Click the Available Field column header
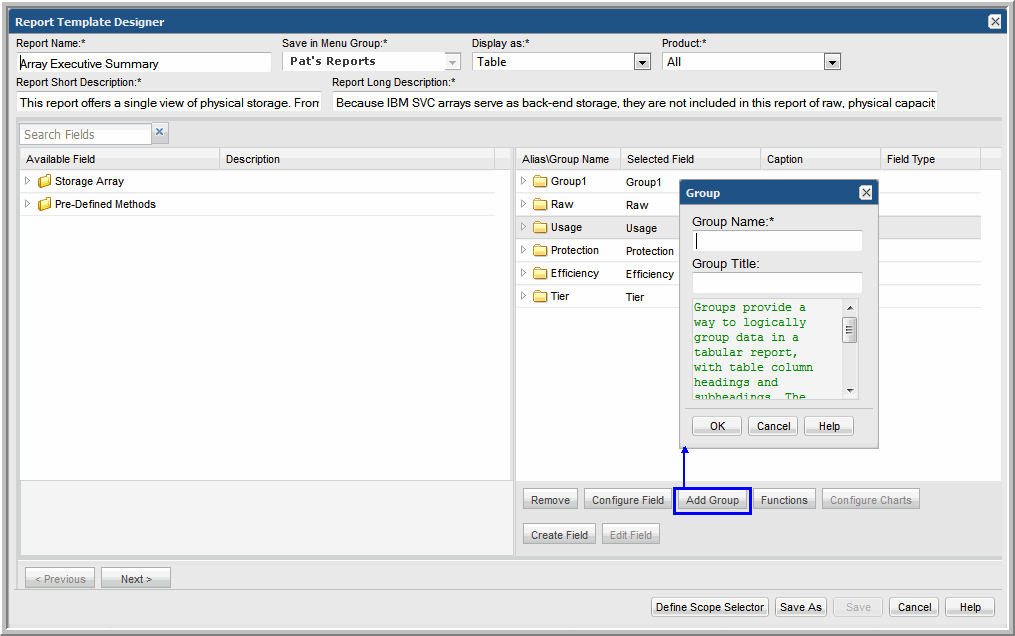The height and width of the screenshot is (636, 1015). pos(61,159)
